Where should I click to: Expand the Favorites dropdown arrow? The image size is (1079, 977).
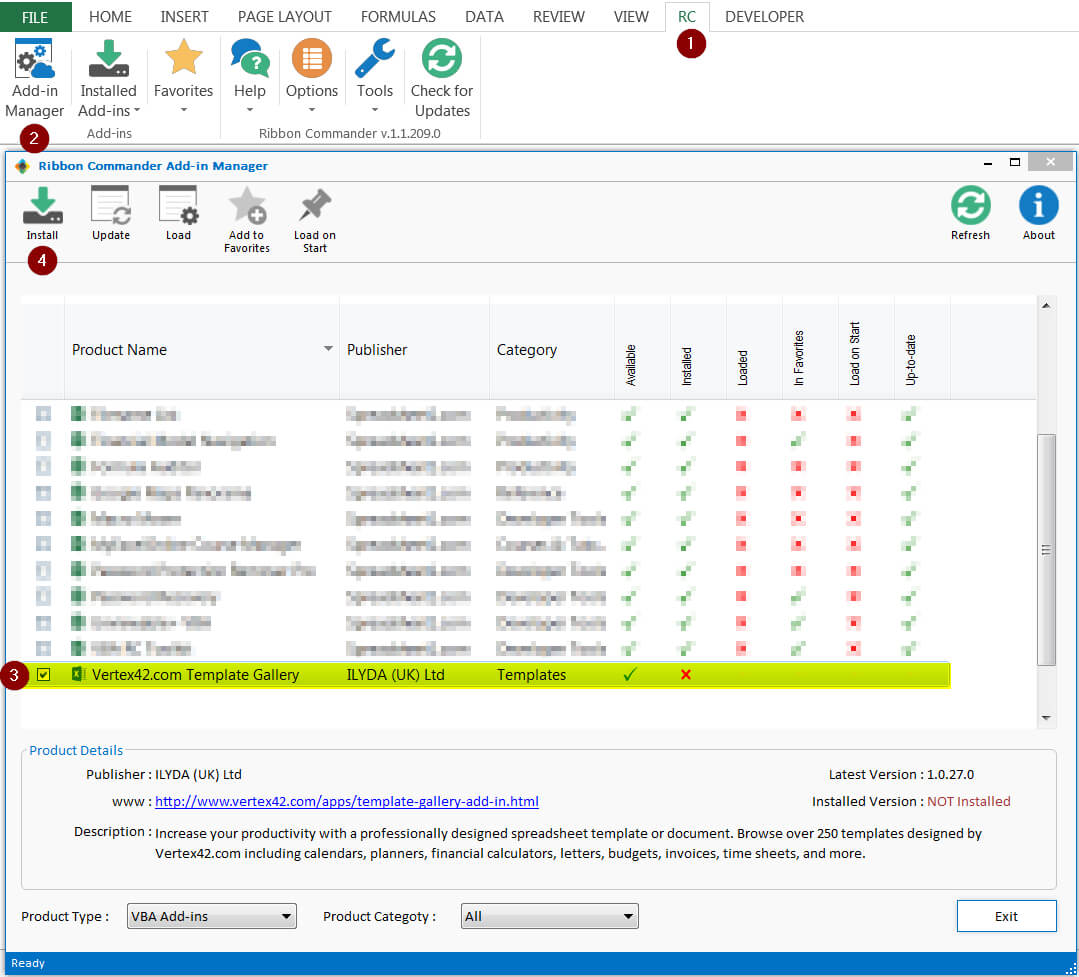click(x=184, y=110)
